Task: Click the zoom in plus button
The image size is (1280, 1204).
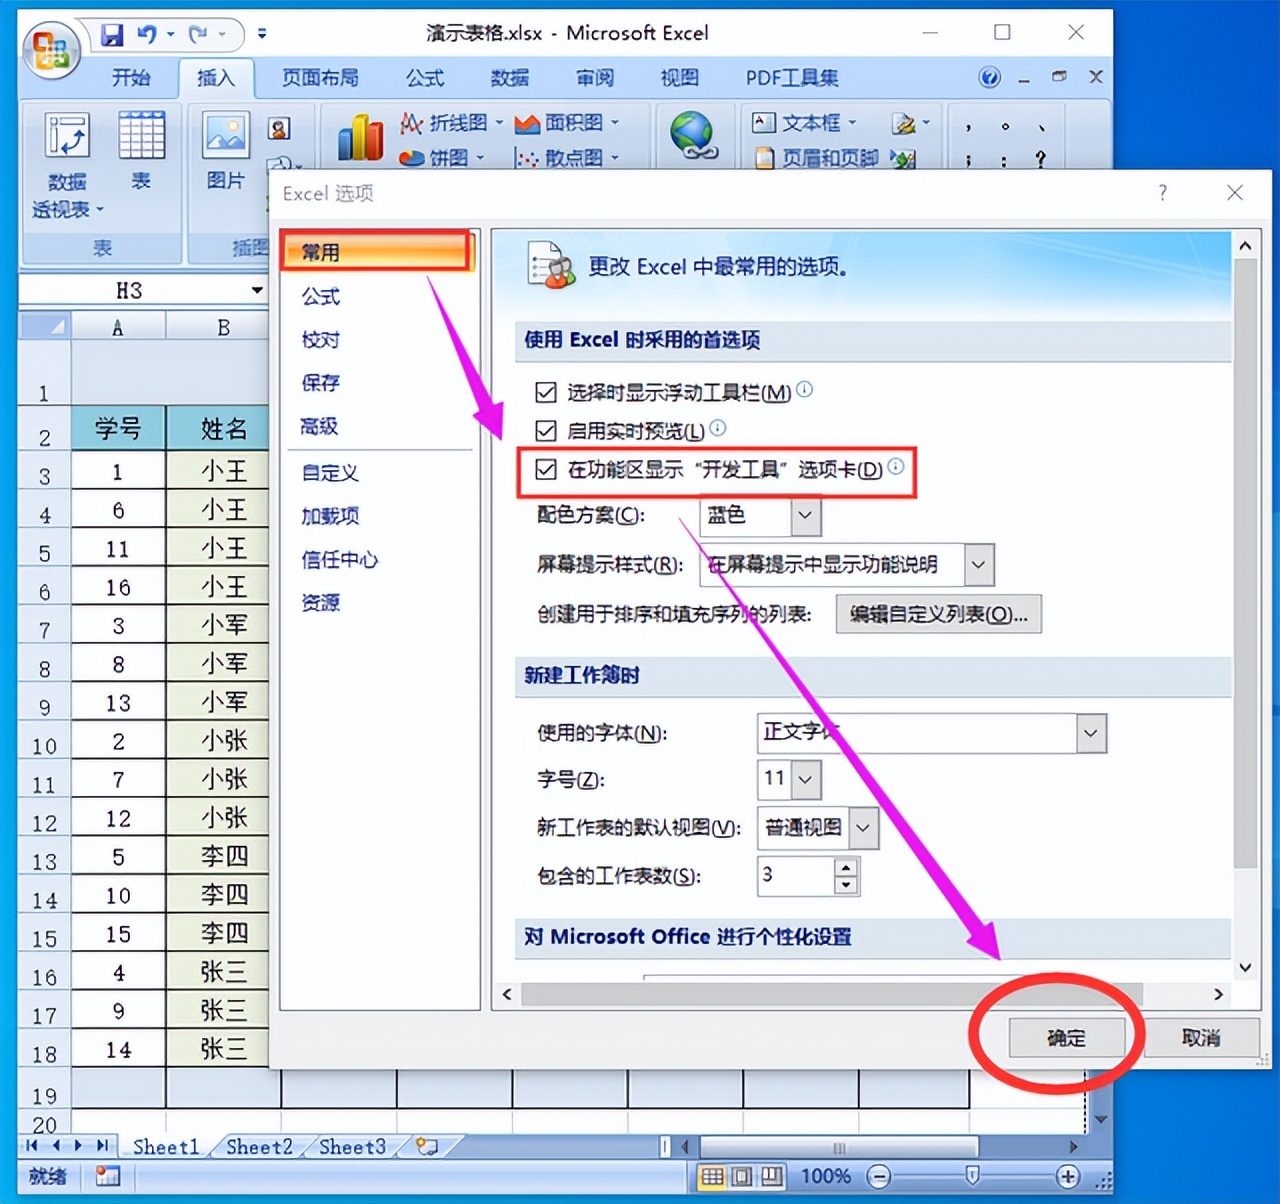Action: click(1068, 1176)
